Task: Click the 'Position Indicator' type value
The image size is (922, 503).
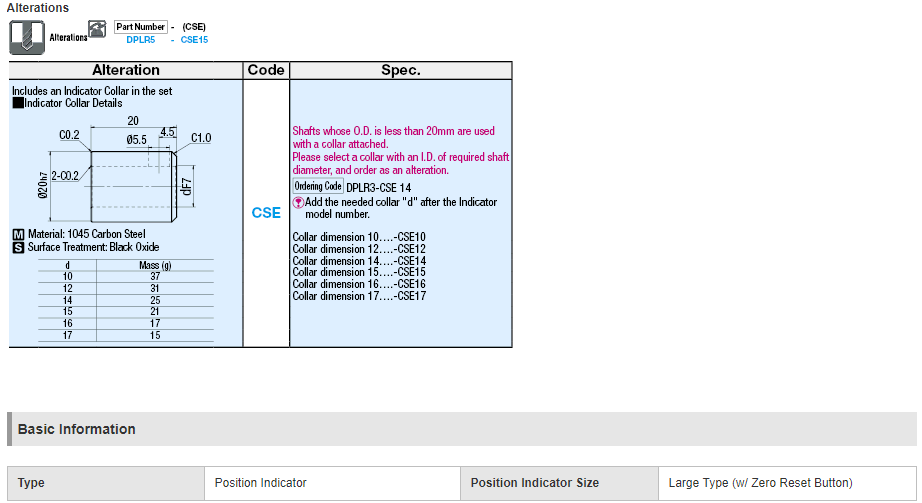Action: click(x=260, y=483)
